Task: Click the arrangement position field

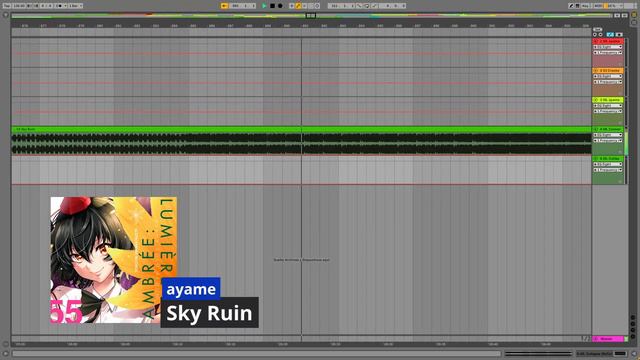Action: (x=243, y=6)
